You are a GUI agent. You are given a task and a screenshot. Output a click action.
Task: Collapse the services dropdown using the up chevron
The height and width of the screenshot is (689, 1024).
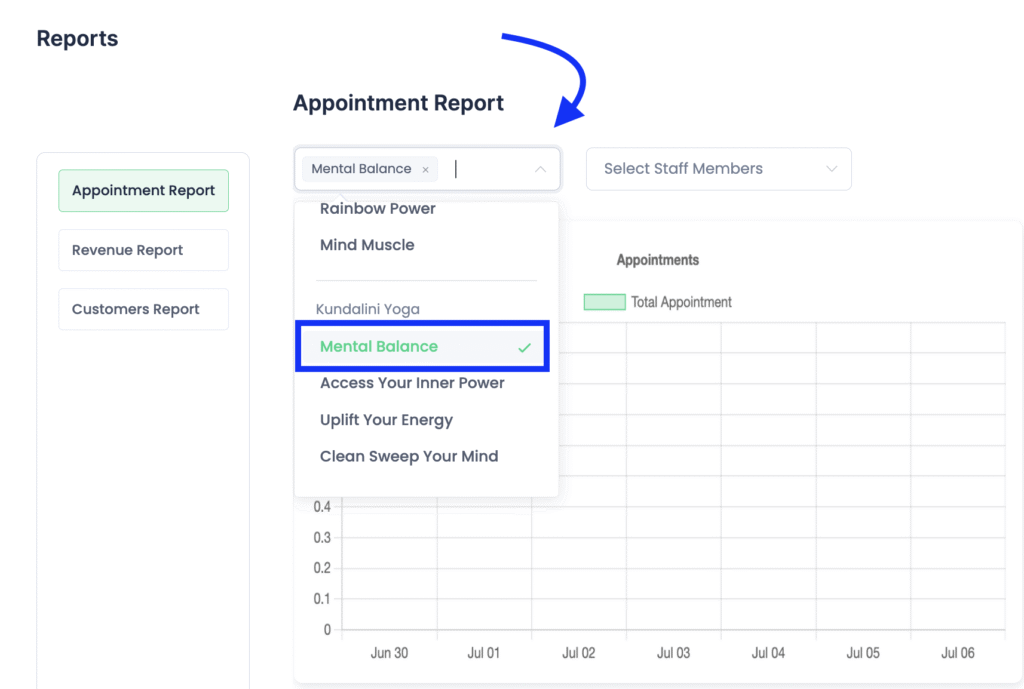tap(540, 170)
